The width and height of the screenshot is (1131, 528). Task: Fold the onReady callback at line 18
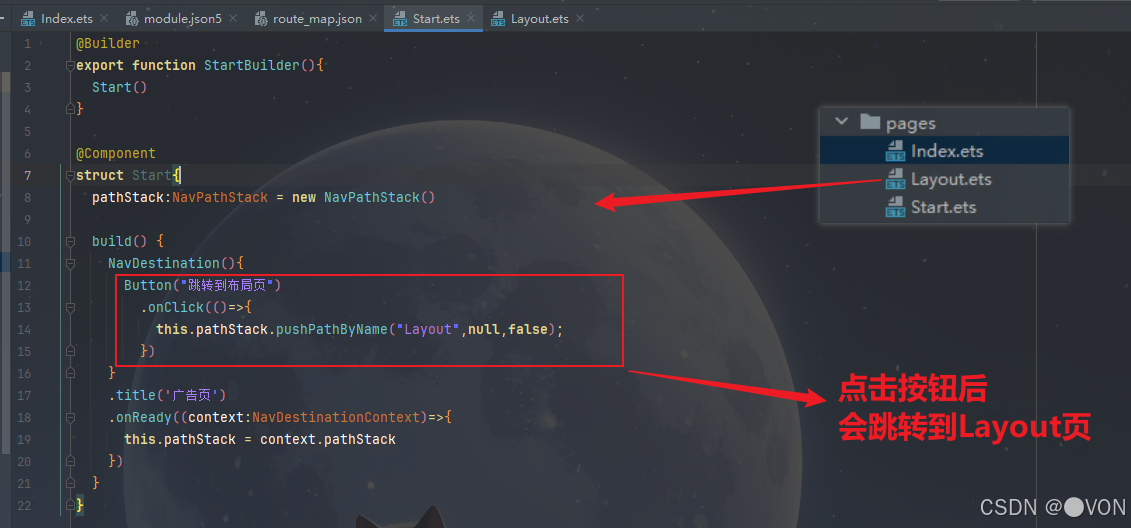pyautogui.click(x=70, y=418)
